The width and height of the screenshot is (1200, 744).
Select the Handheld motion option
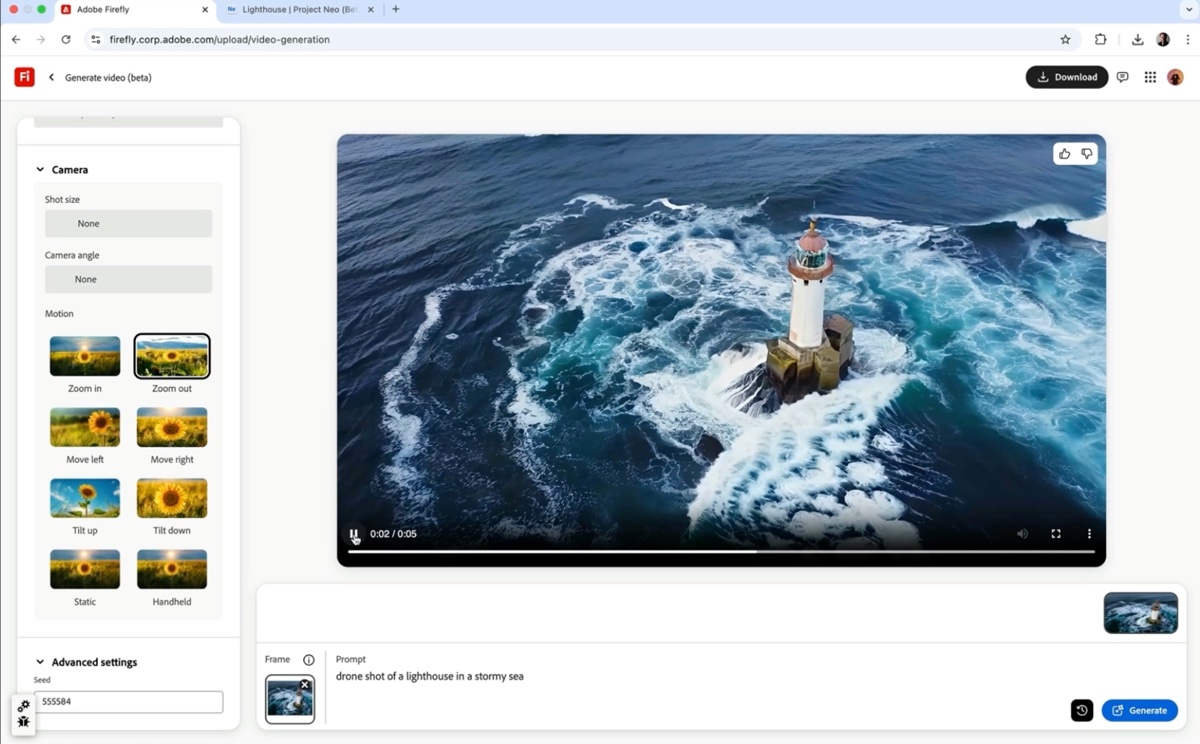[x=172, y=569]
